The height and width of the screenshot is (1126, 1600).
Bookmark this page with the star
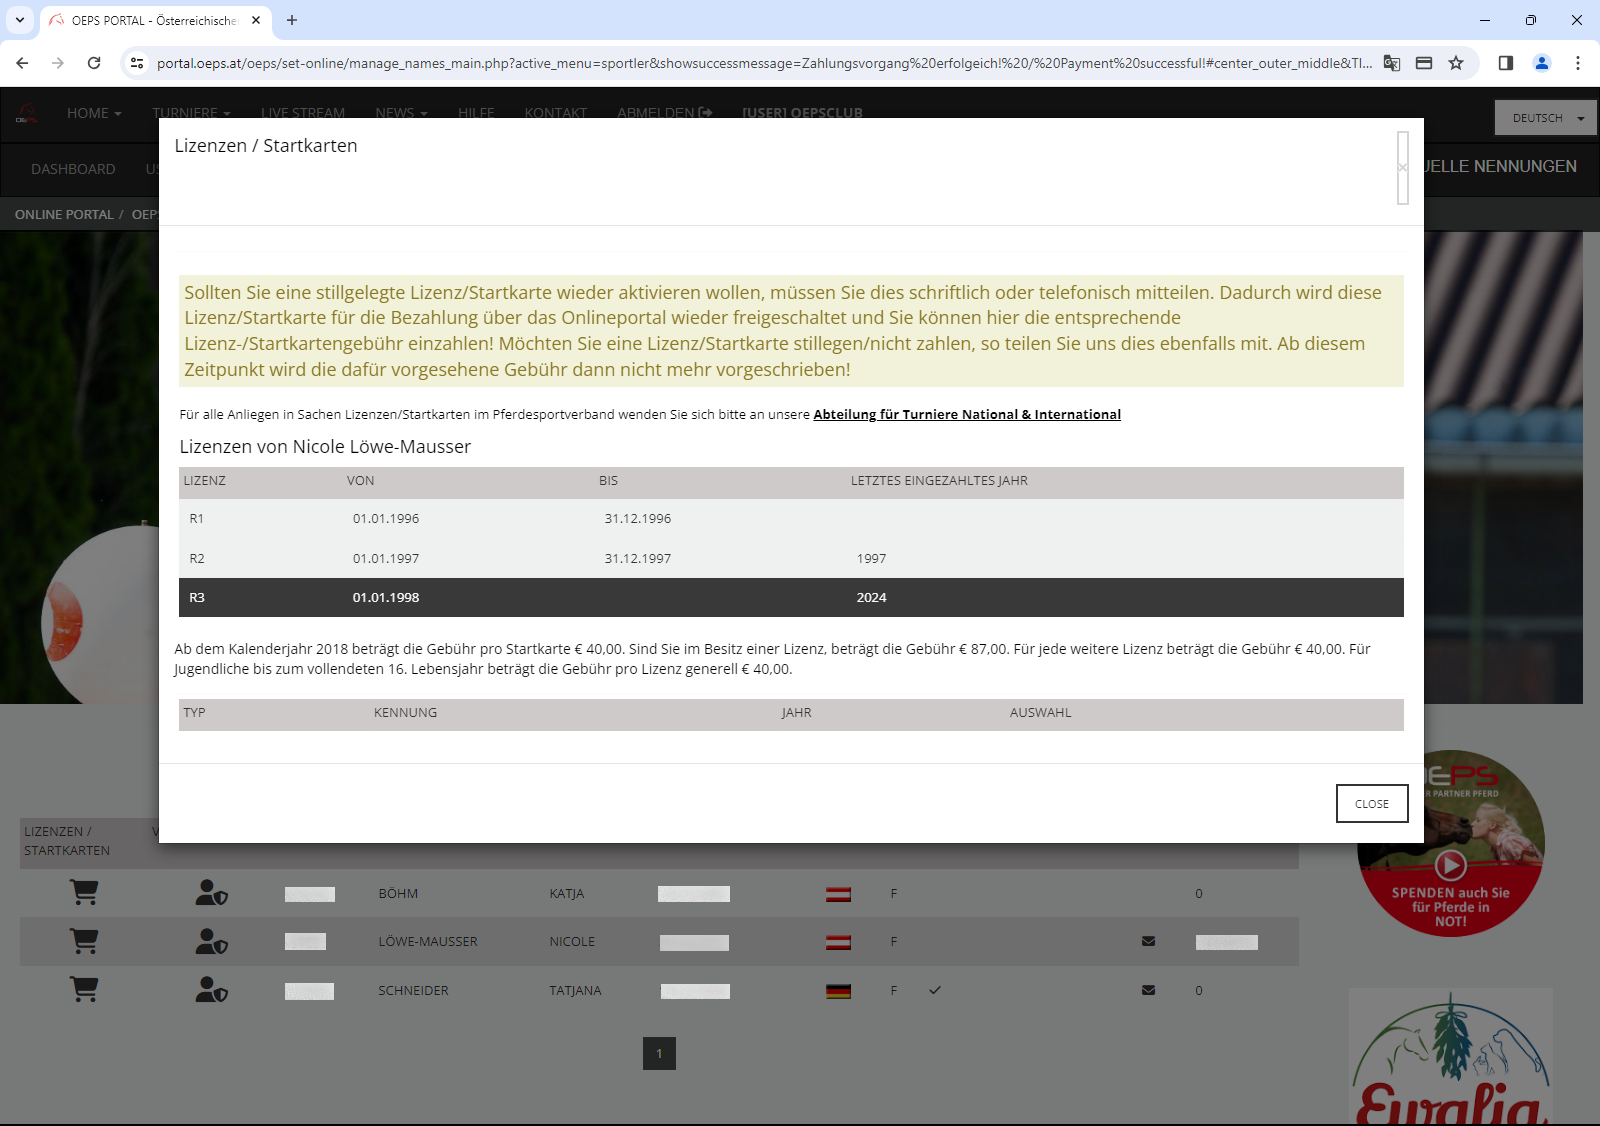click(x=1456, y=63)
